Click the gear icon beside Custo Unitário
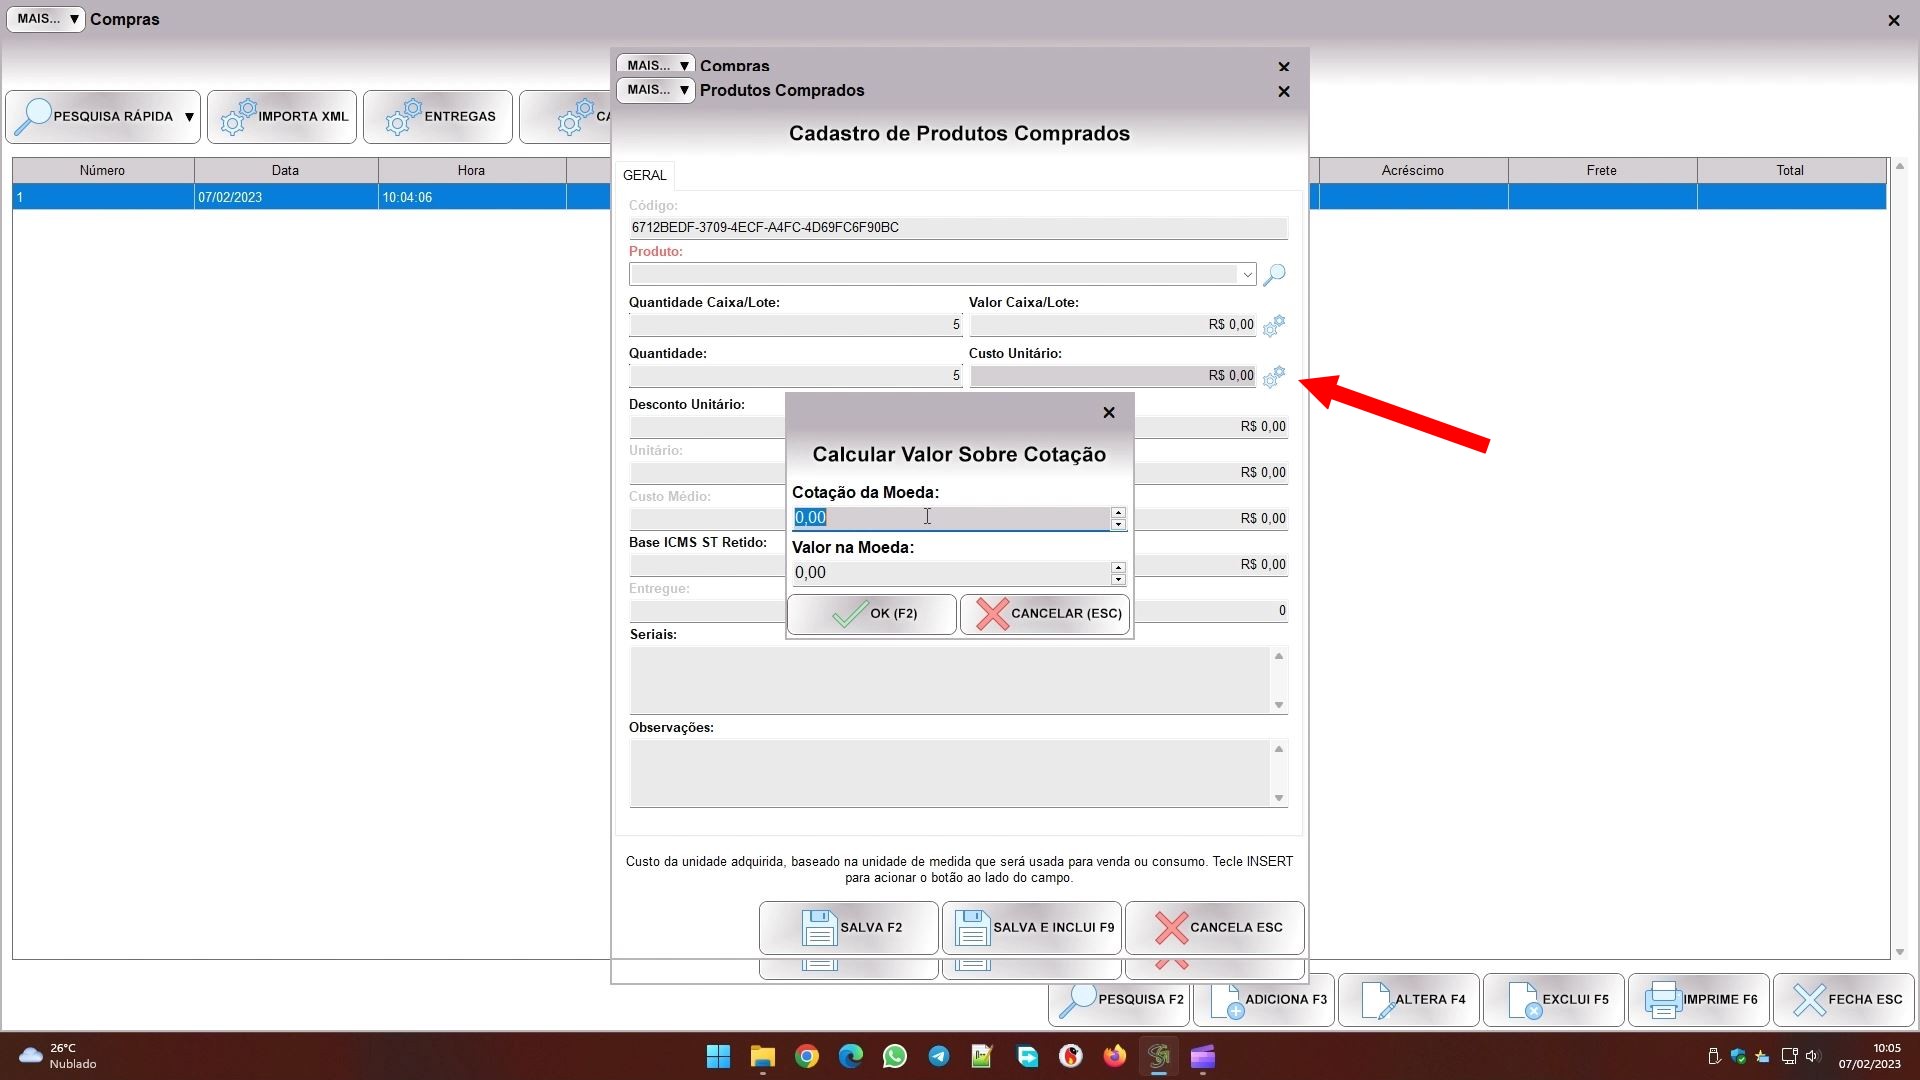 (x=1274, y=377)
